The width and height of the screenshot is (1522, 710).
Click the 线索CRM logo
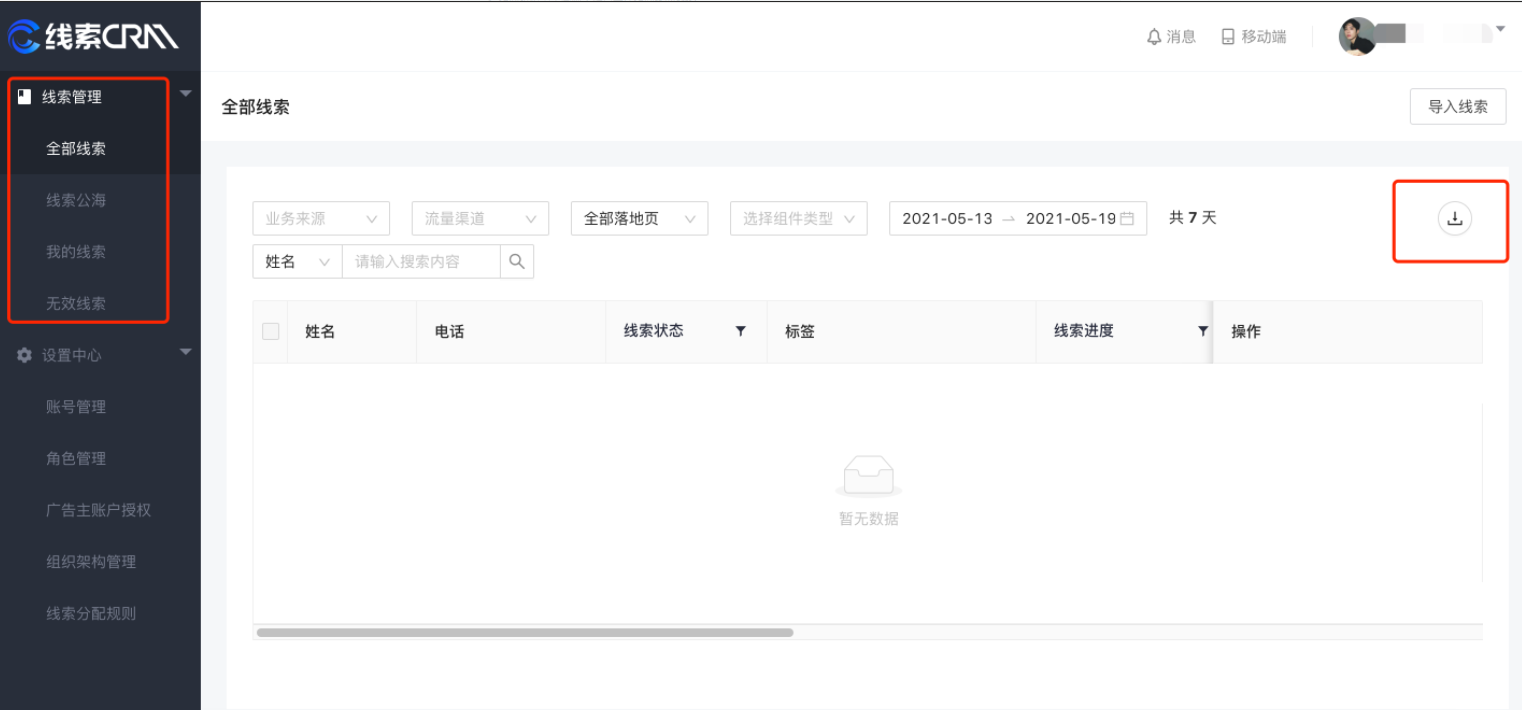pos(93,37)
